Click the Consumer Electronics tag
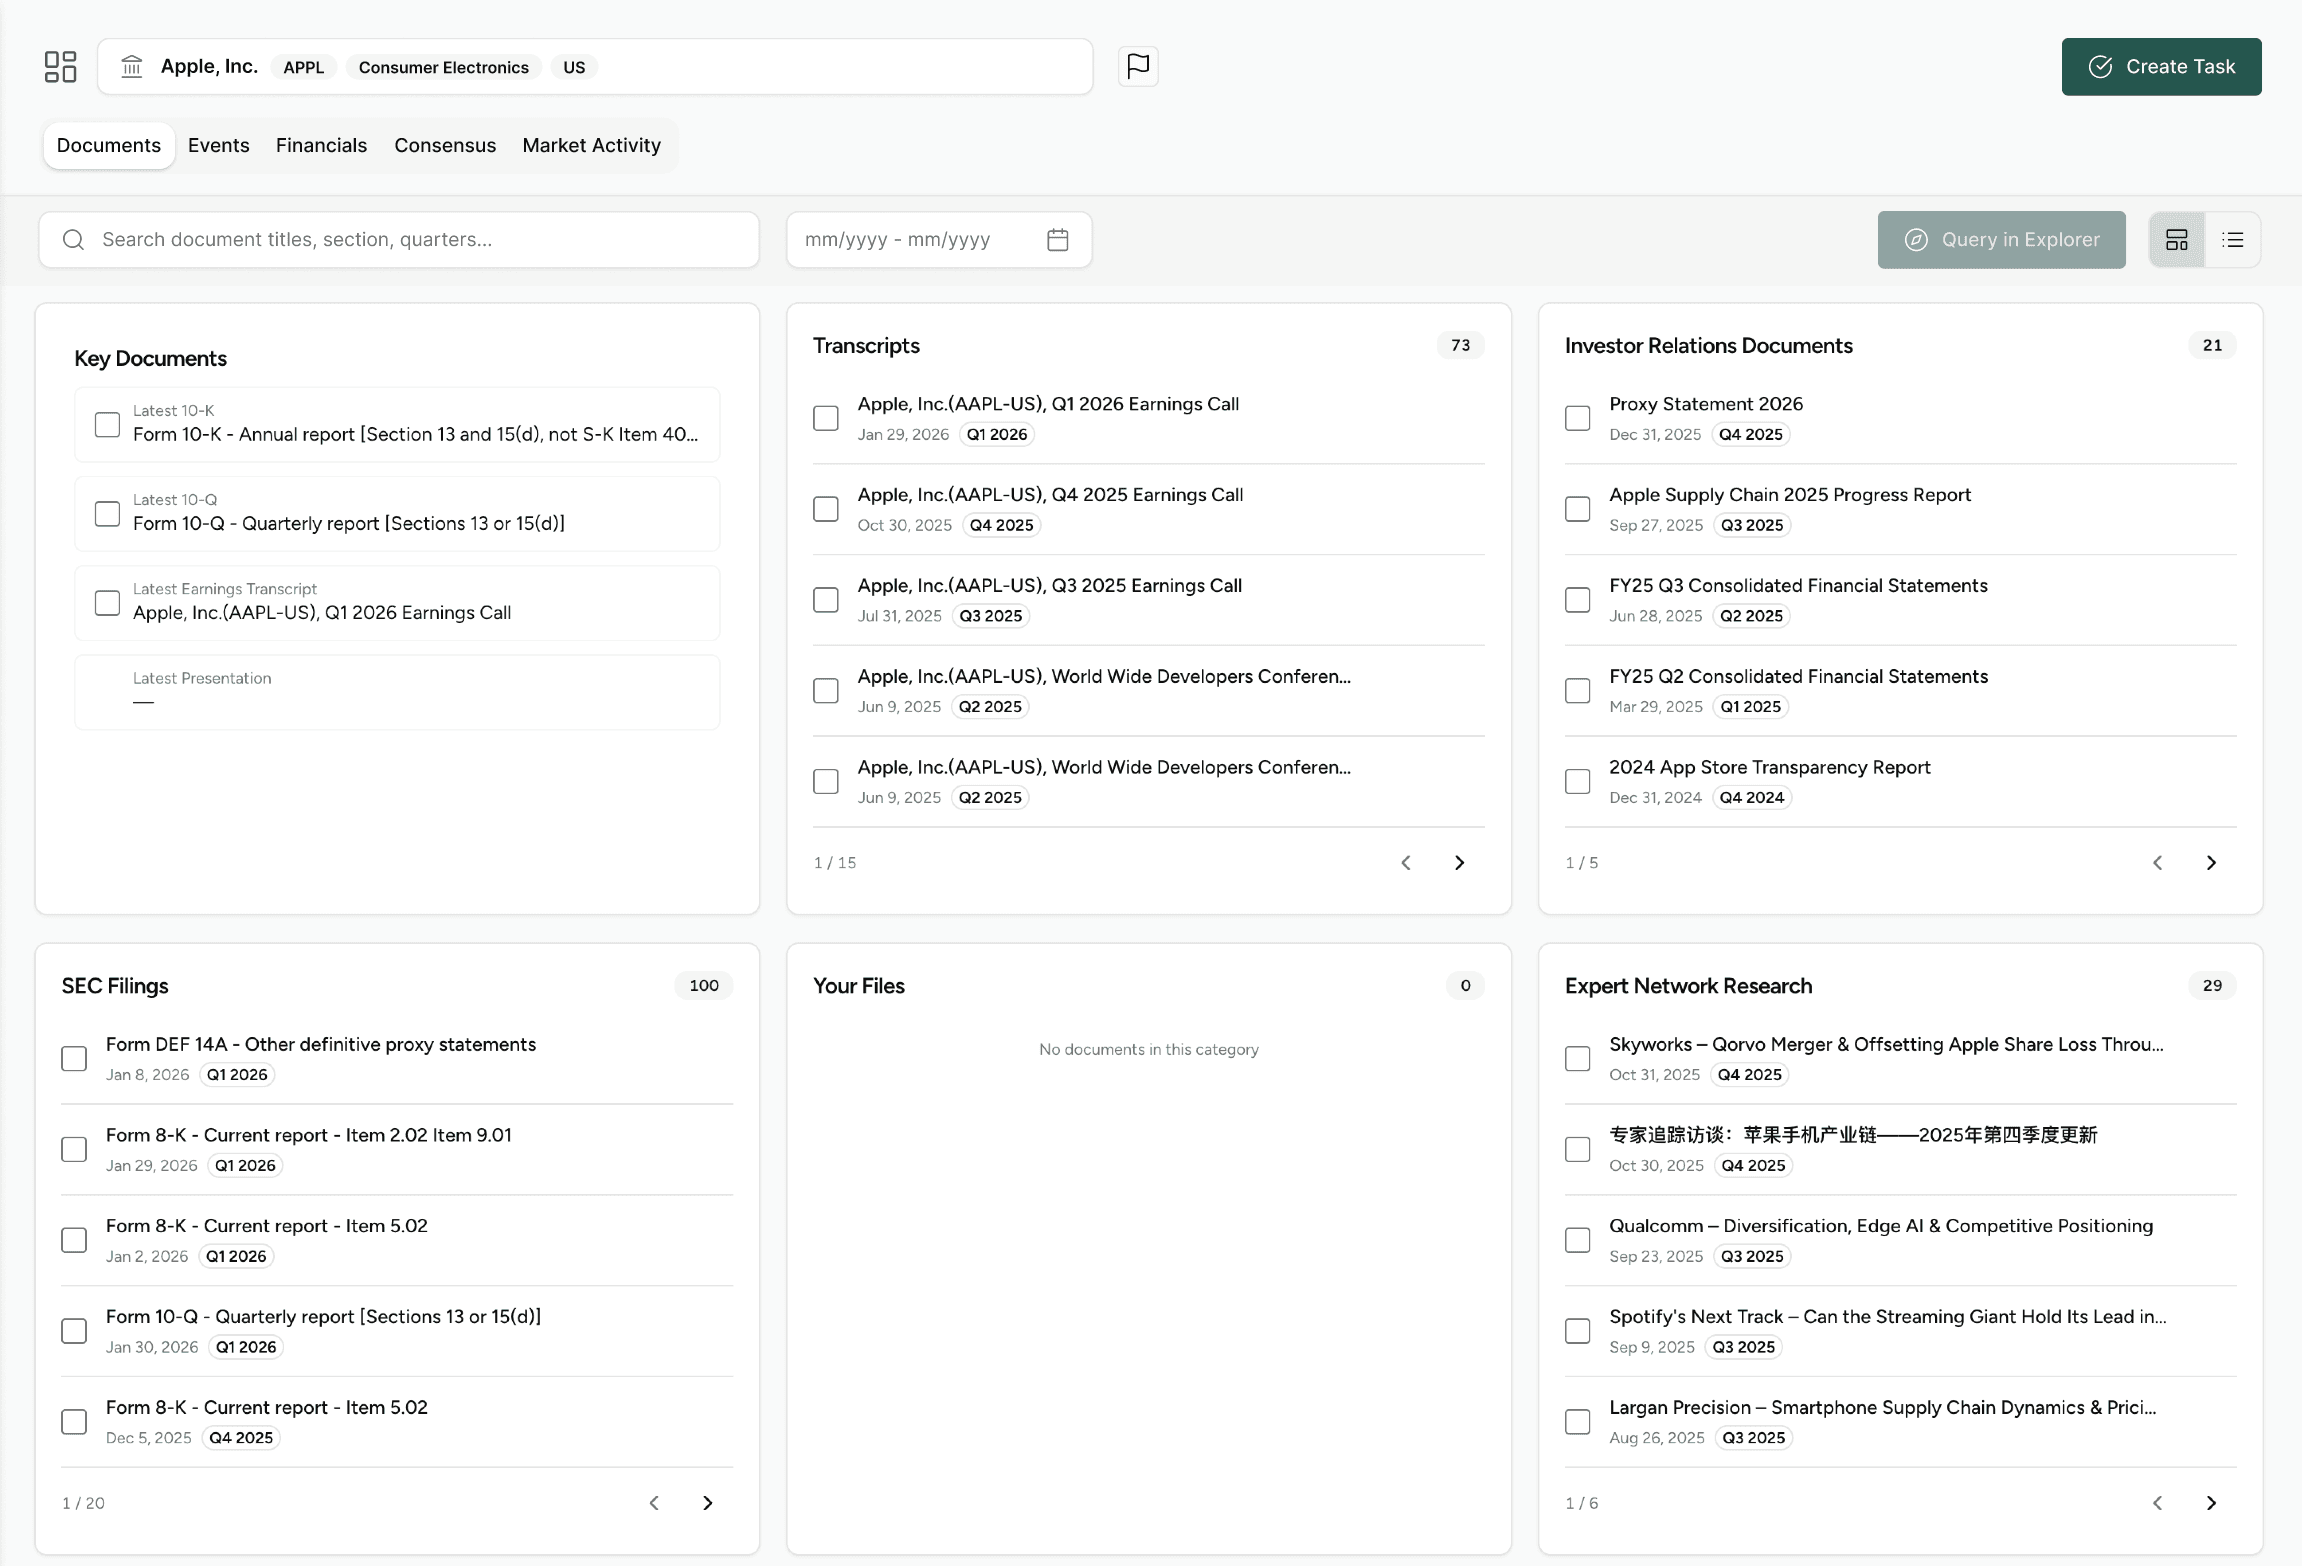This screenshot has width=2302, height=1566. 444,67
